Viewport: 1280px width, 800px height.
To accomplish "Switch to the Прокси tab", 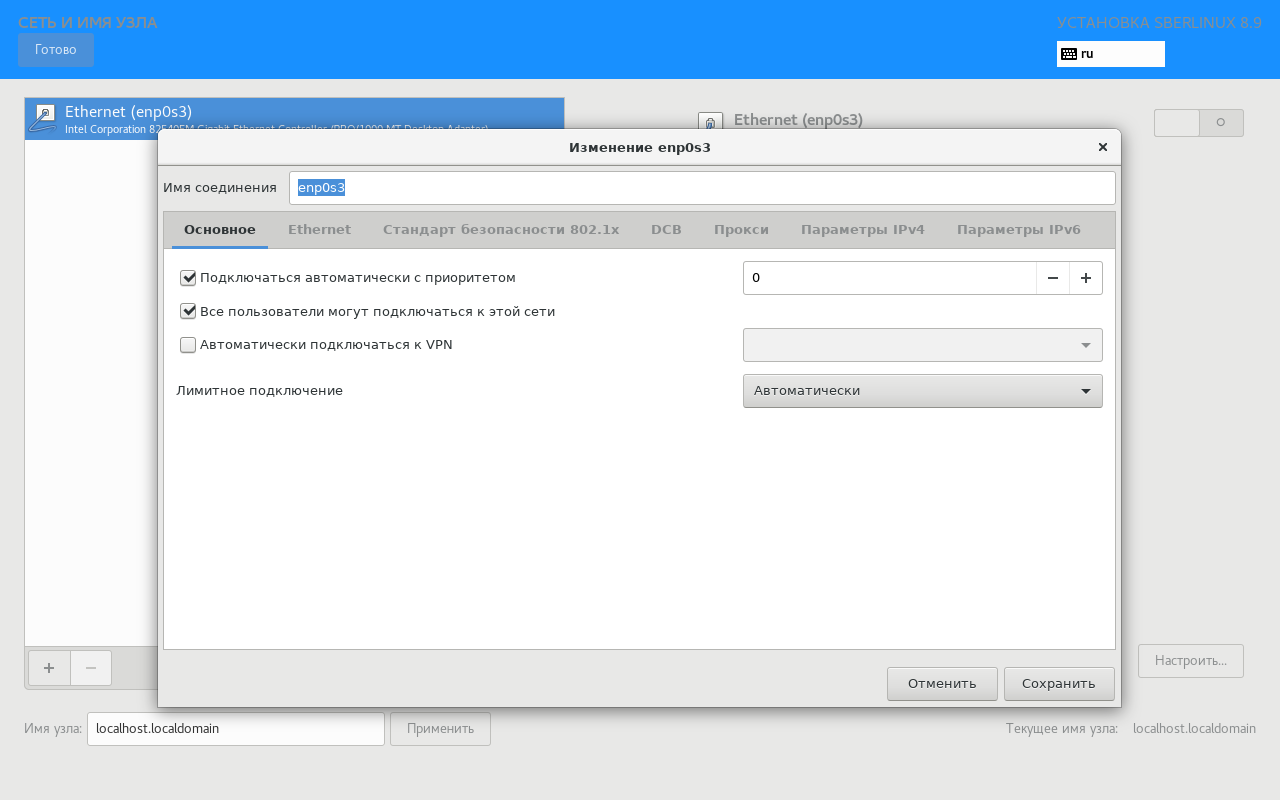I will pyautogui.click(x=741, y=230).
